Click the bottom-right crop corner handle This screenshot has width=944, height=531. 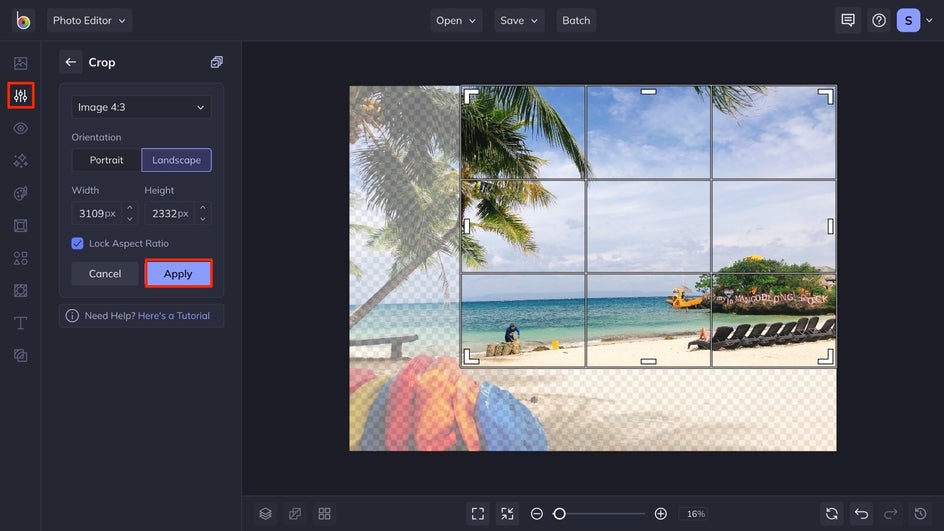(826, 357)
